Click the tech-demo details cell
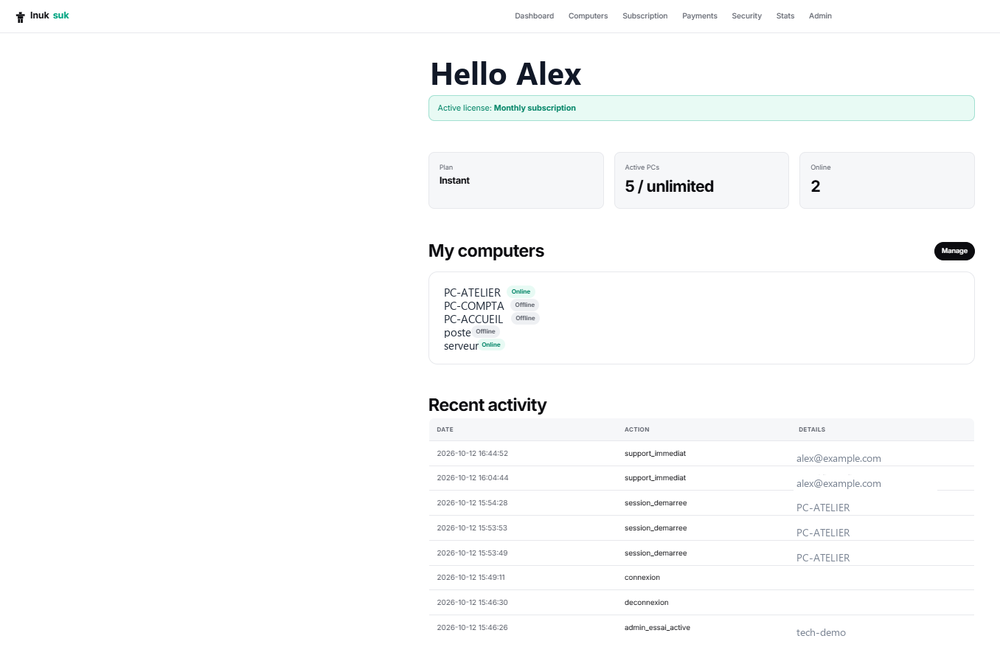The image size is (1000, 647). point(821,632)
